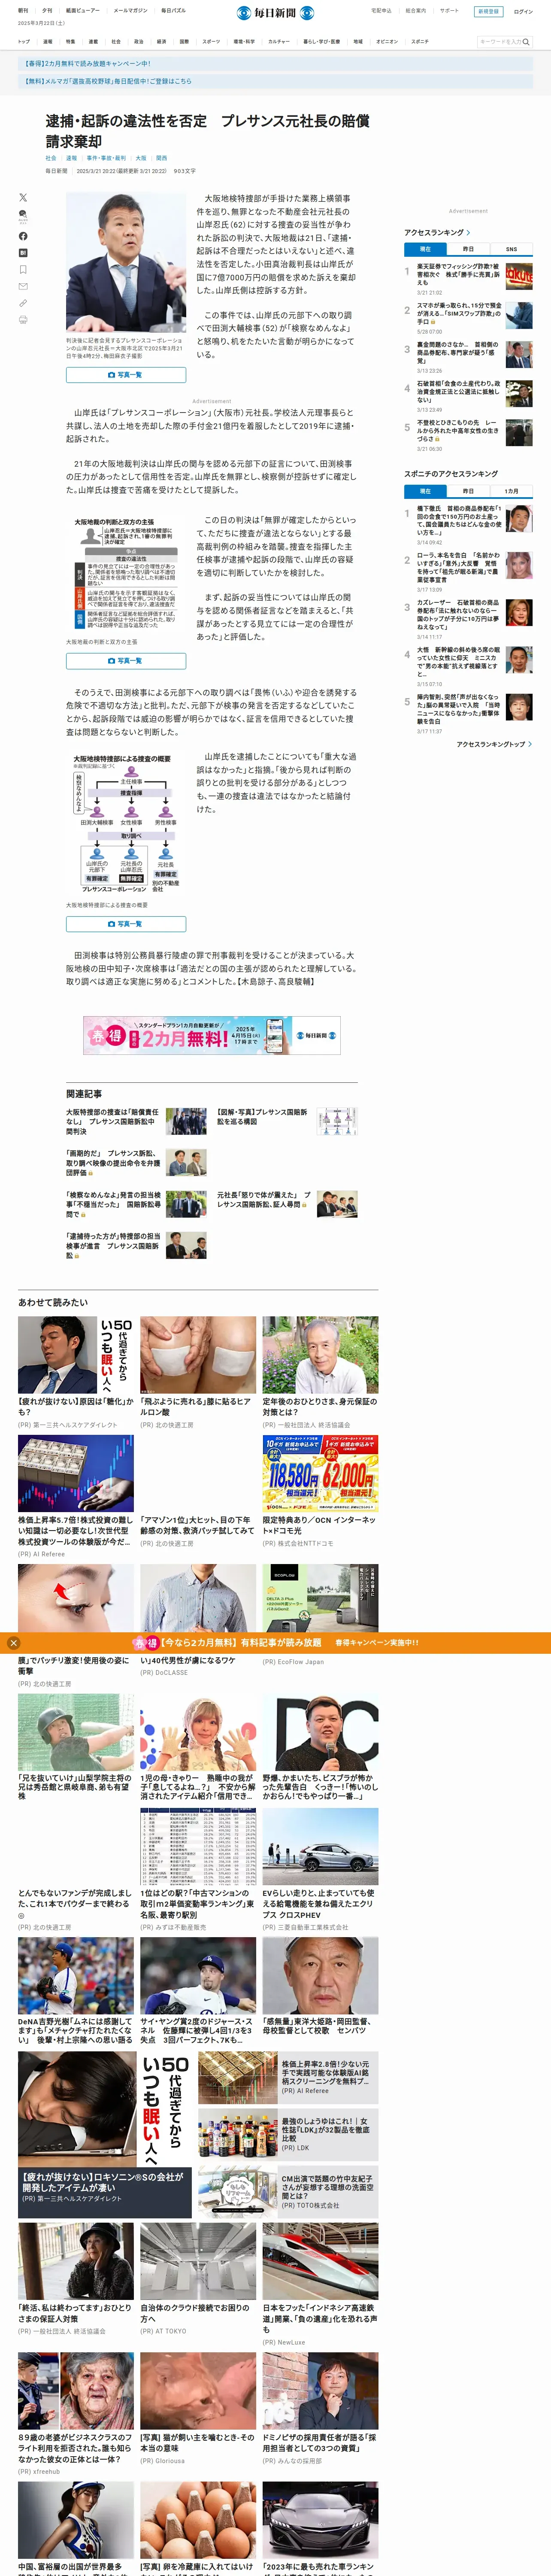
Task: Select 昨日 tab in アクセスランキング
Action: click(x=468, y=249)
